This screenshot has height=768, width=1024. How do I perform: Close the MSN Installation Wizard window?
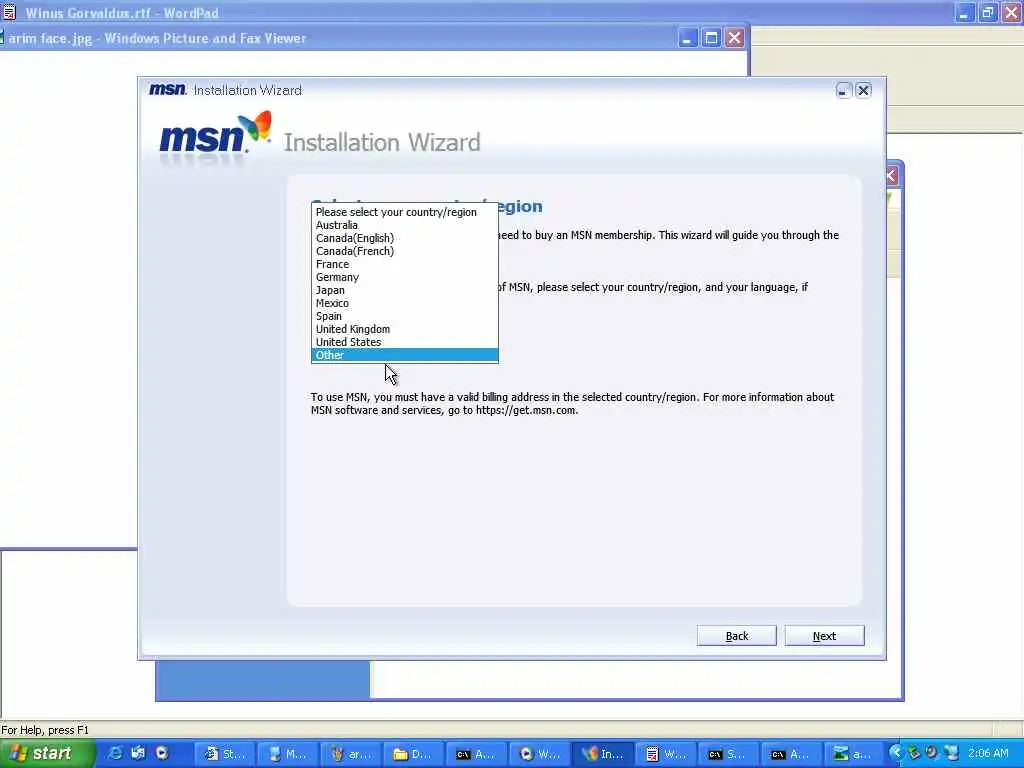(863, 90)
